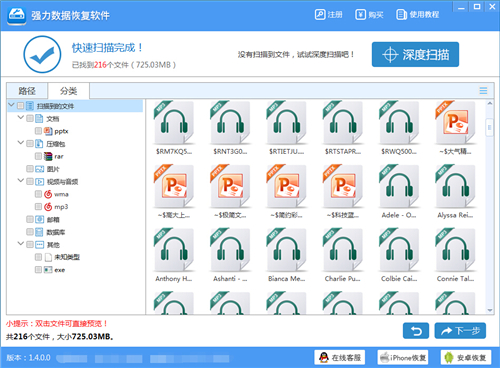Check the wma checkbox
500x368 pixels.
(38, 194)
